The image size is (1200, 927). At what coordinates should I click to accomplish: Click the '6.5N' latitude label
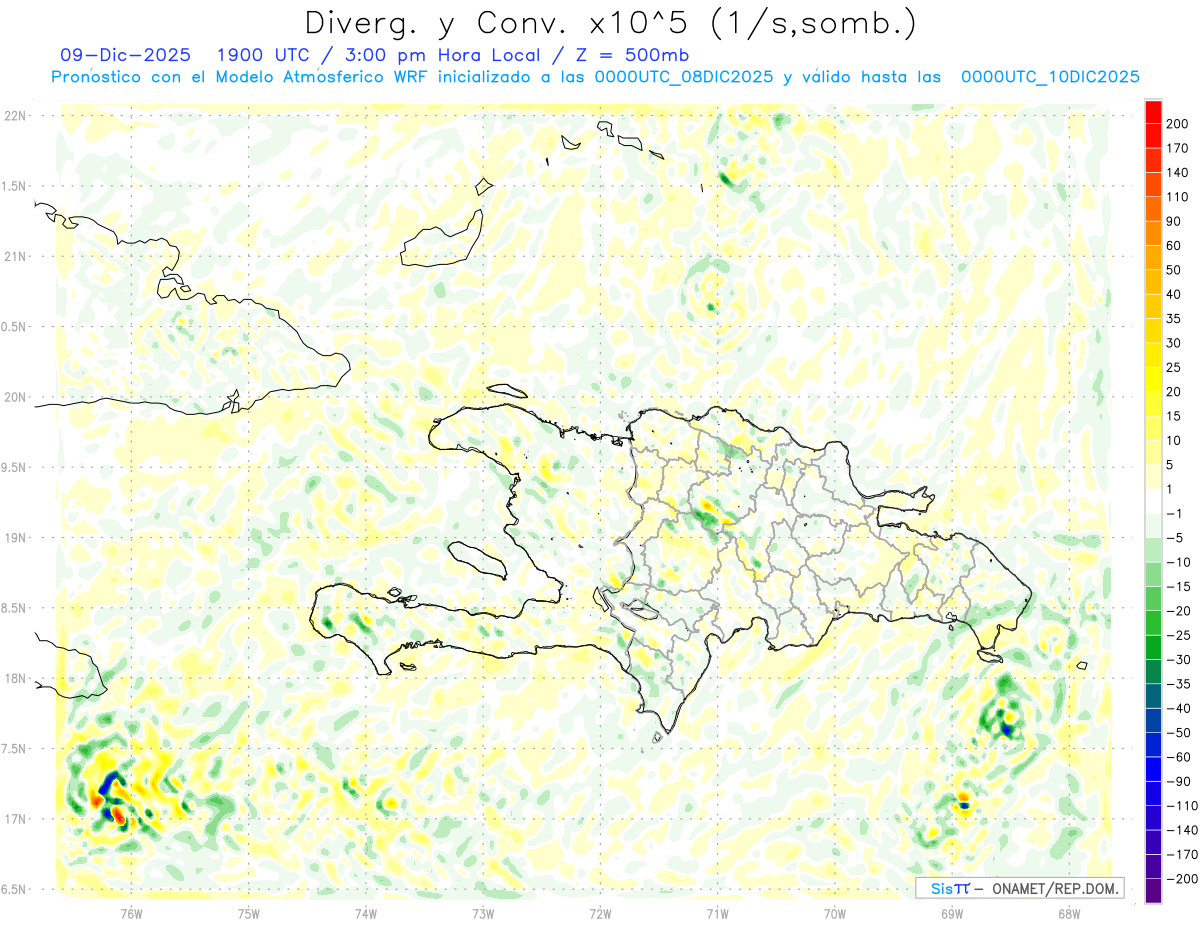[14, 889]
